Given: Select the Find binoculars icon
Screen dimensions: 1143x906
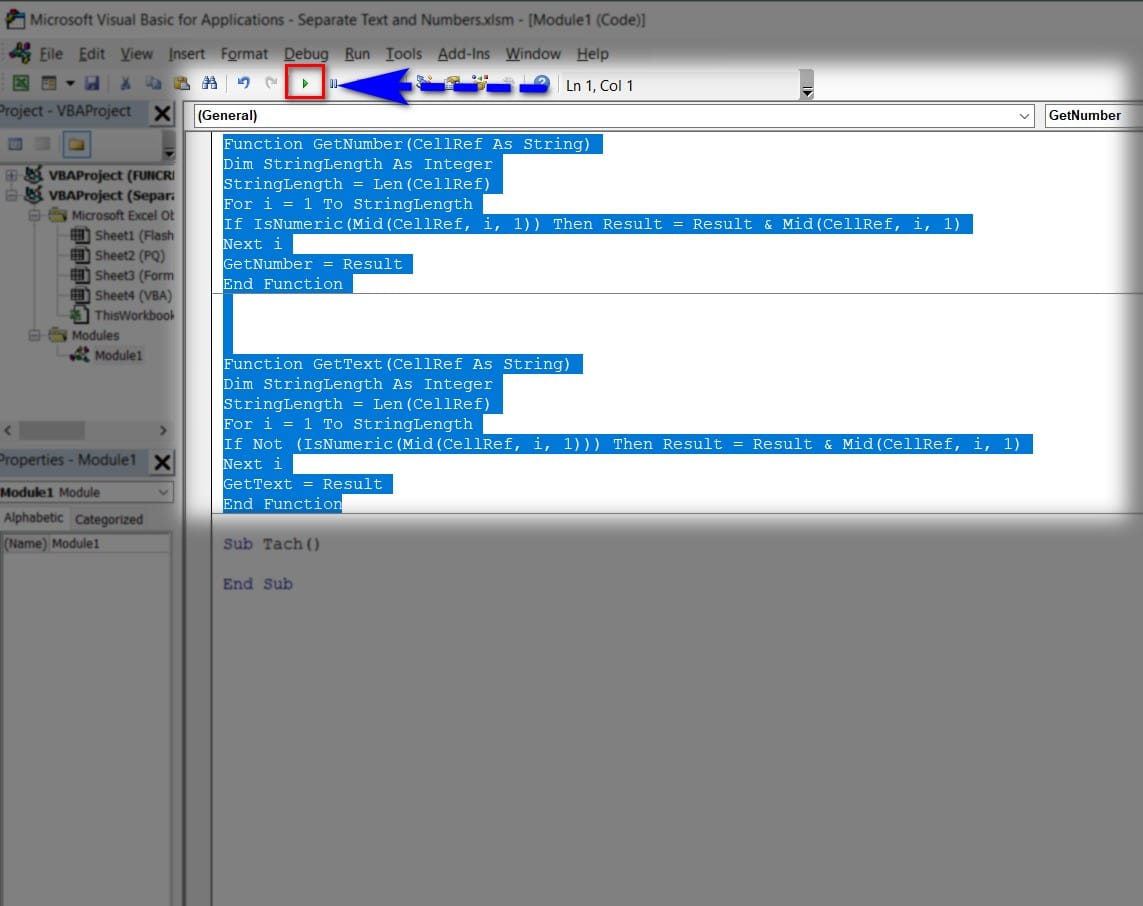Looking at the screenshot, I should coord(208,82).
